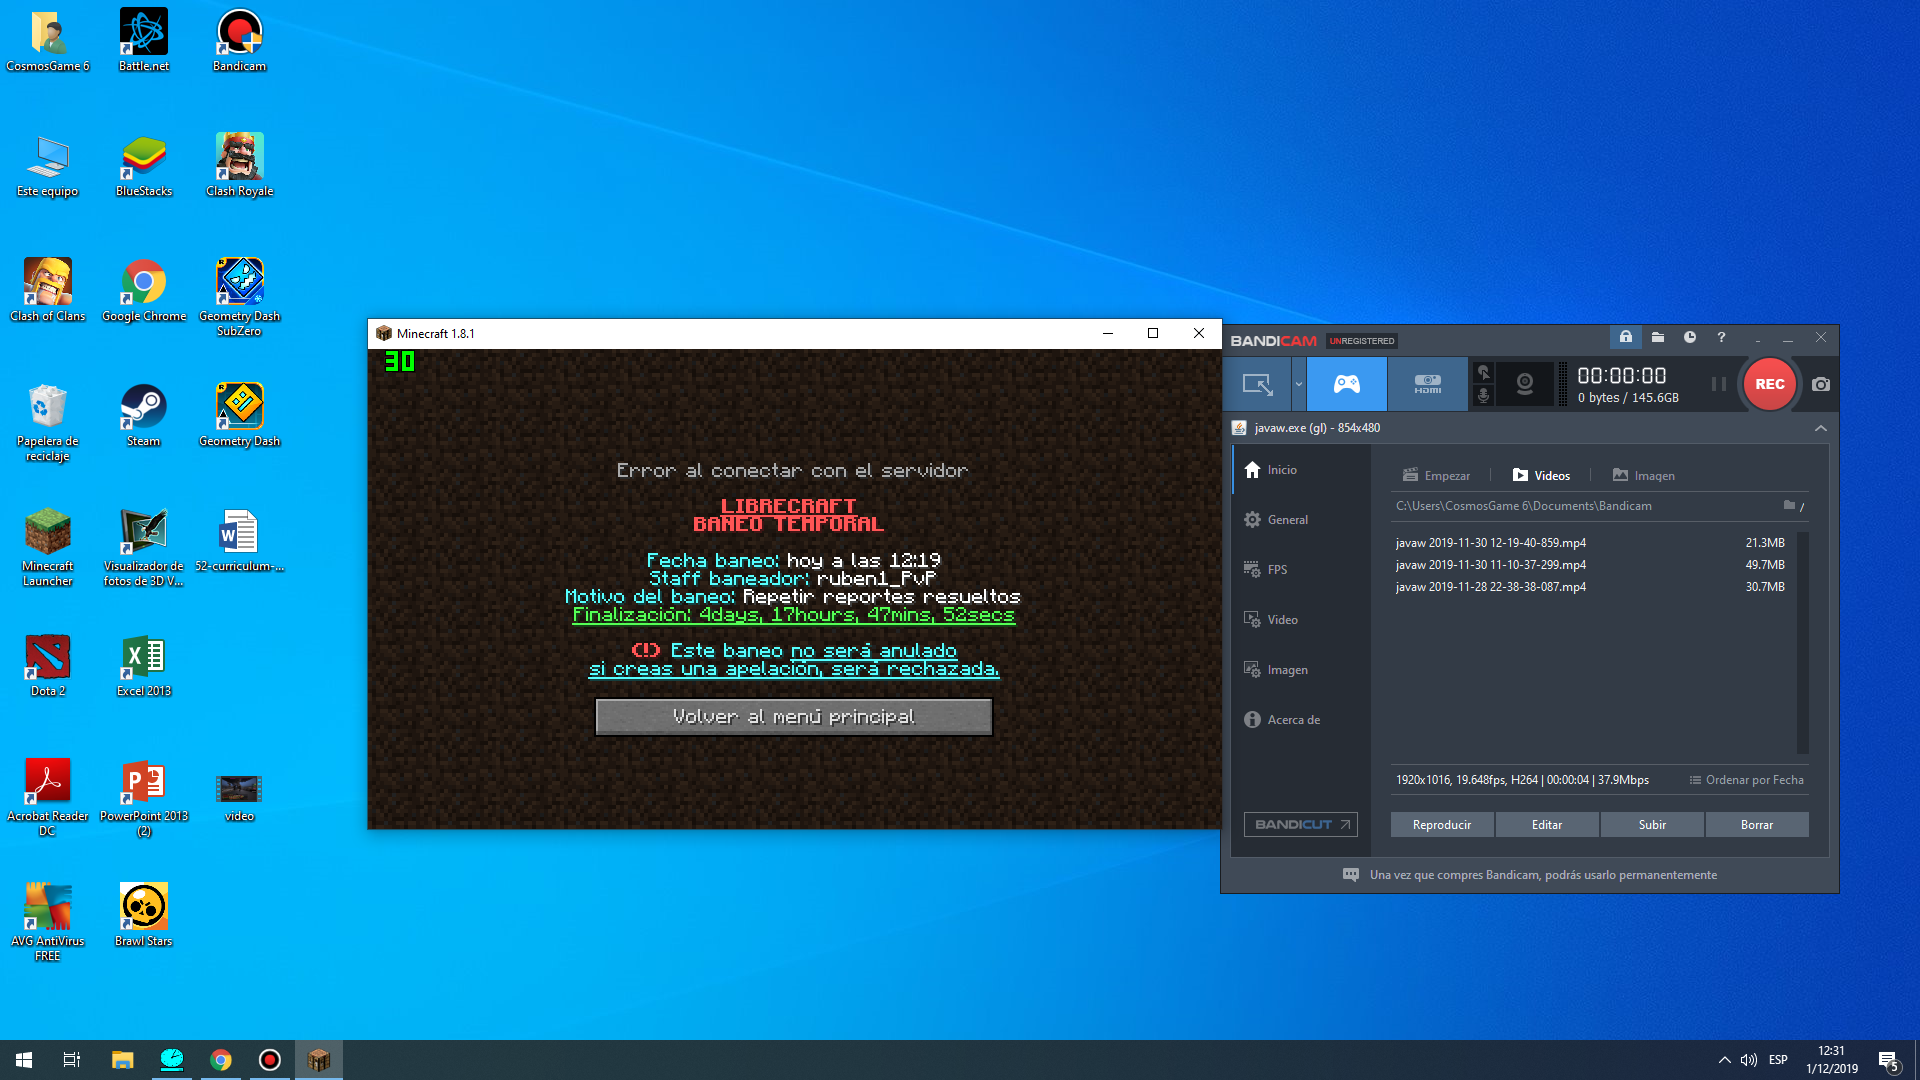Click the red REC button
This screenshot has width=1920, height=1080.
(x=1769, y=384)
